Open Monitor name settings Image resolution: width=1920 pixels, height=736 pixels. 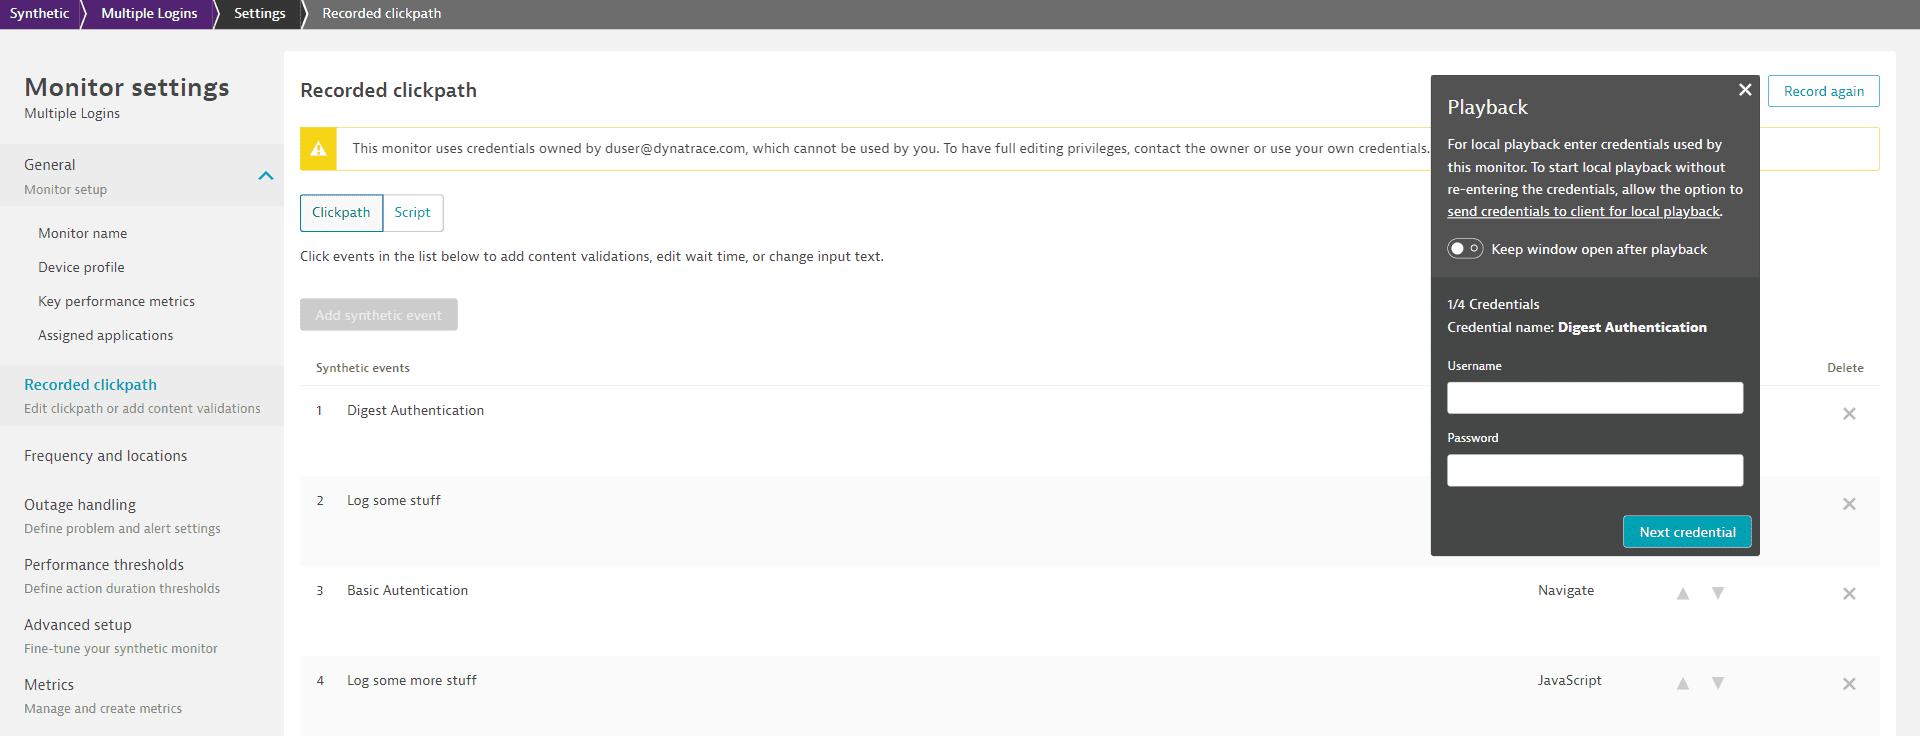pyautogui.click(x=83, y=234)
